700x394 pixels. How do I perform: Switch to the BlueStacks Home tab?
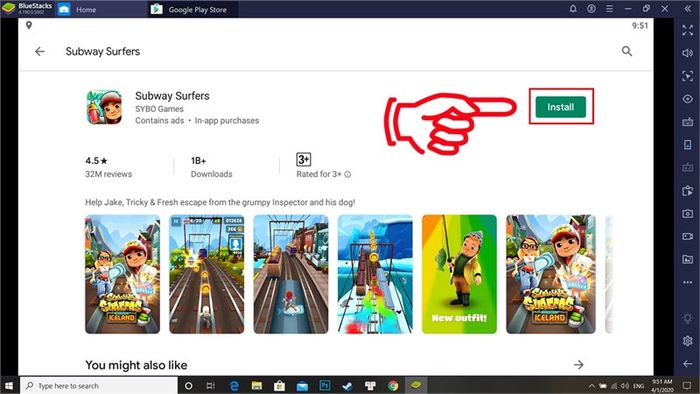click(x=78, y=9)
